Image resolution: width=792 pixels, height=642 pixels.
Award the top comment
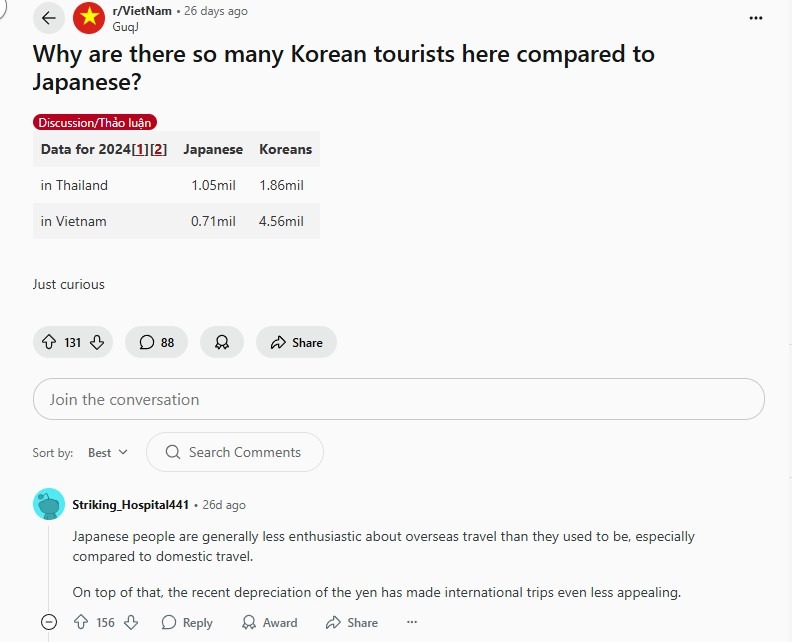[270, 622]
